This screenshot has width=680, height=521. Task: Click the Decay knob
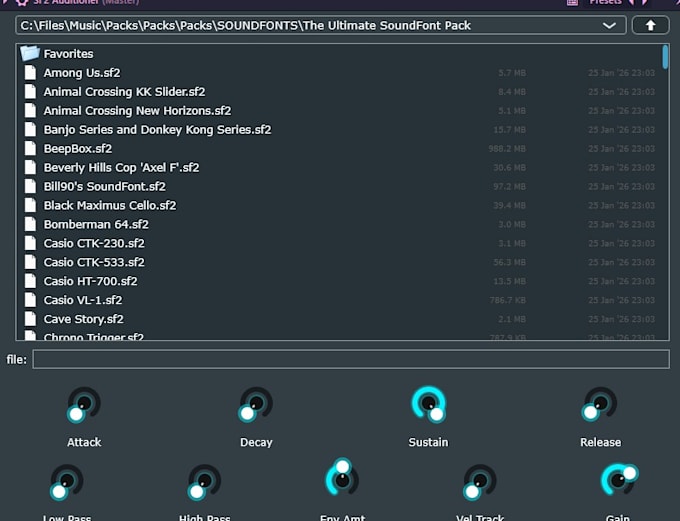pos(256,405)
